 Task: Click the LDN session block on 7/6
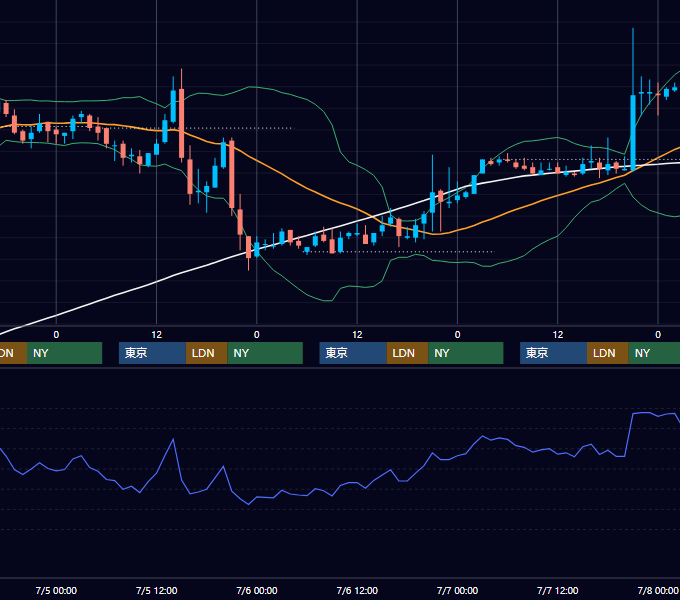[407, 353]
